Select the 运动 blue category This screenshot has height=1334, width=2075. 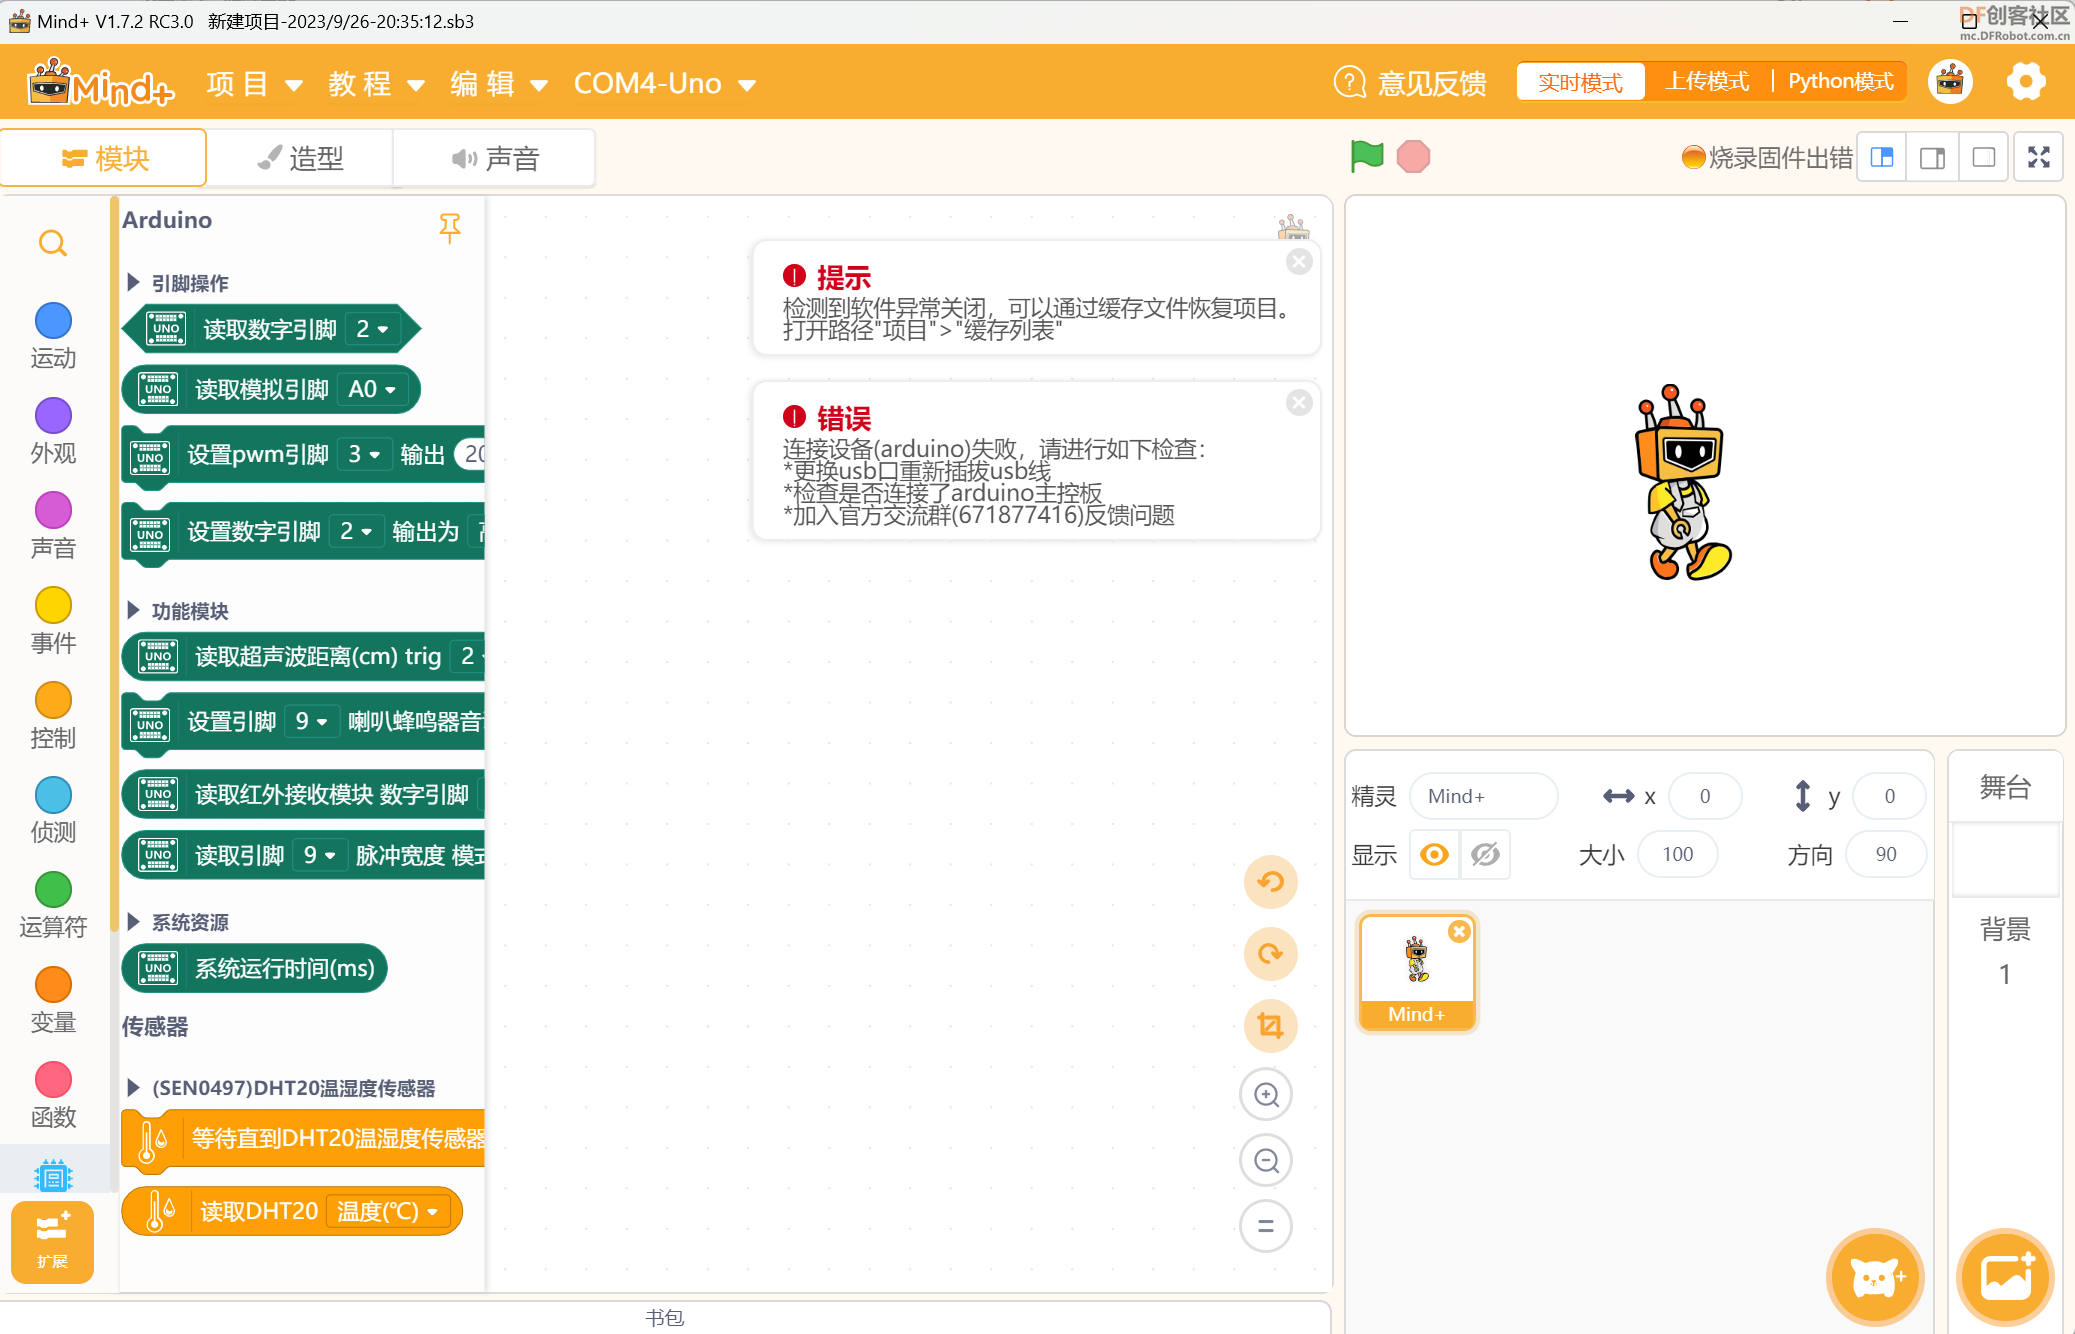(x=53, y=336)
